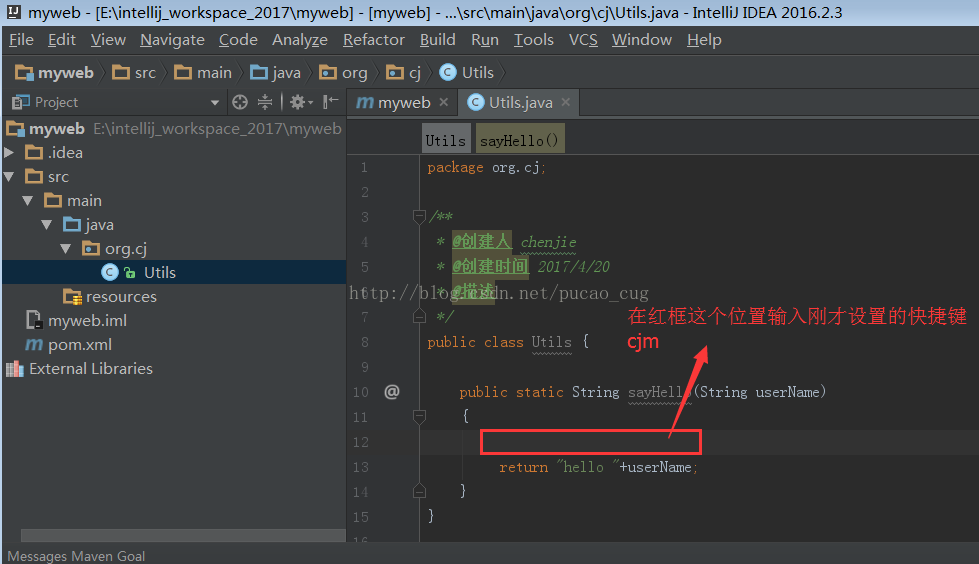Click src in the navigation breadcrumb
The image size is (979, 564).
[x=134, y=73]
